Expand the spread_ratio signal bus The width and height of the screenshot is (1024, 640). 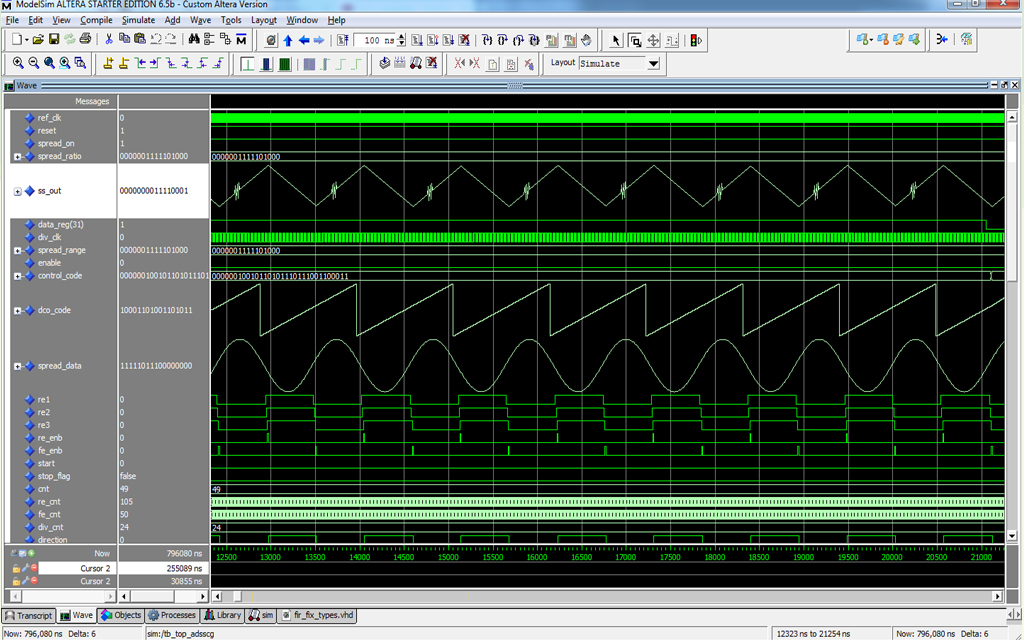tap(17, 157)
